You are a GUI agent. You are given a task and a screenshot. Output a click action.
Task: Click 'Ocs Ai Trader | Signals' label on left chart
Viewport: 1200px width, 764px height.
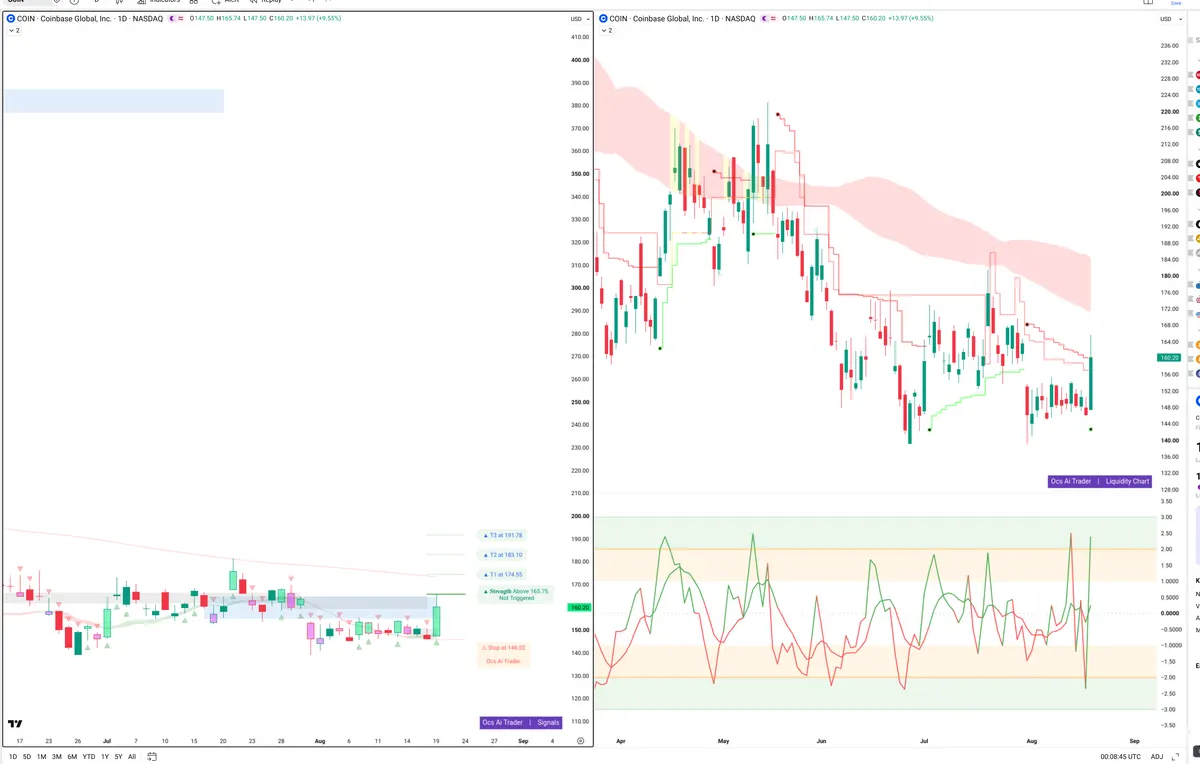pyautogui.click(x=521, y=722)
